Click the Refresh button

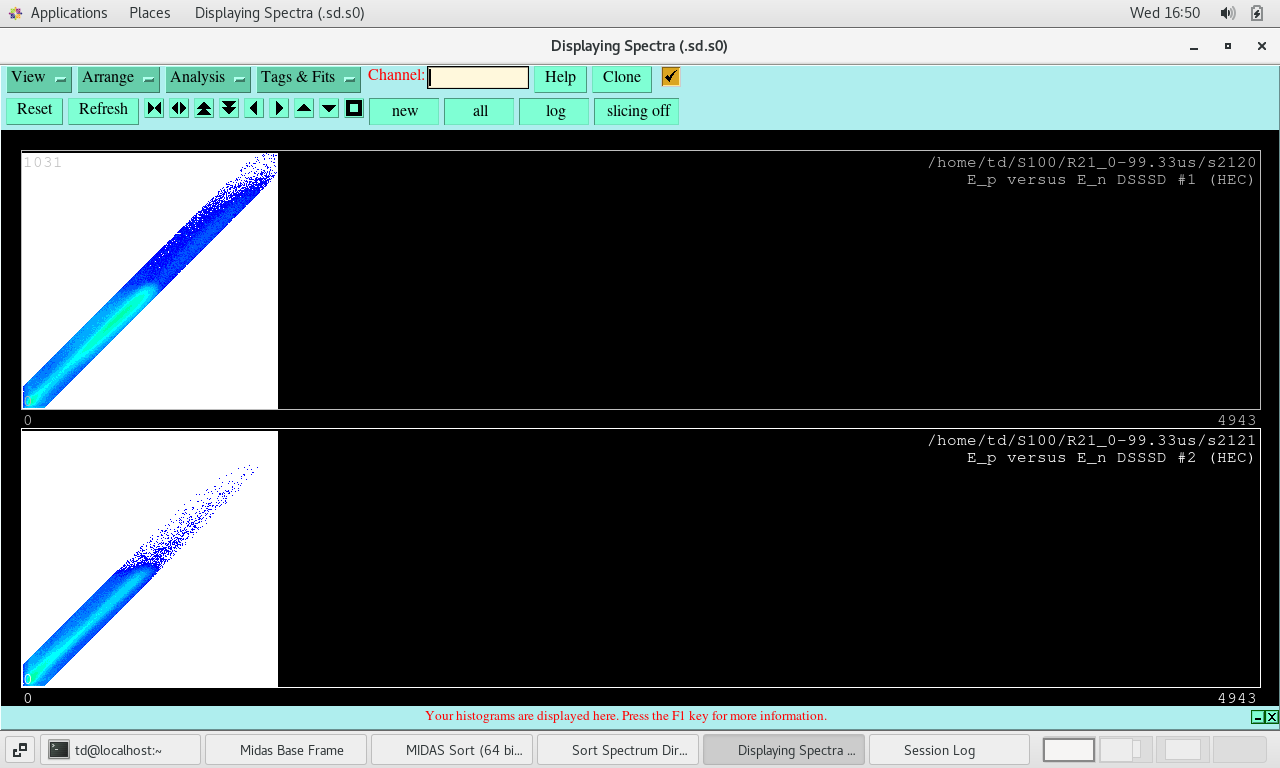pyautogui.click(x=103, y=110)
